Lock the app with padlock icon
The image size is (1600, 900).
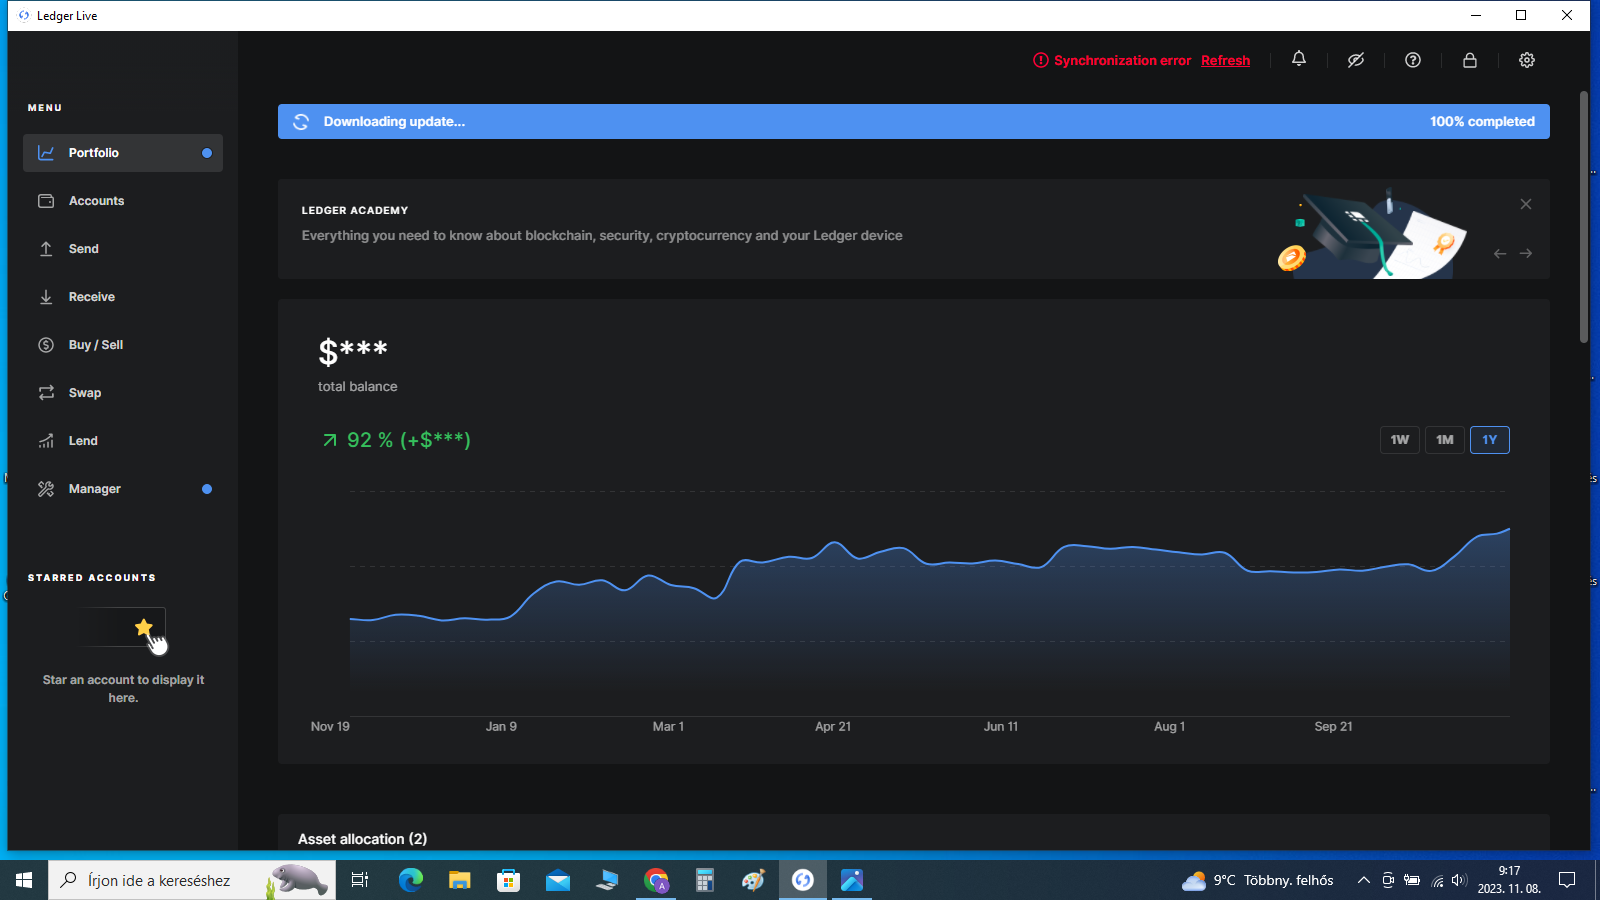(x=1469, y=60)
